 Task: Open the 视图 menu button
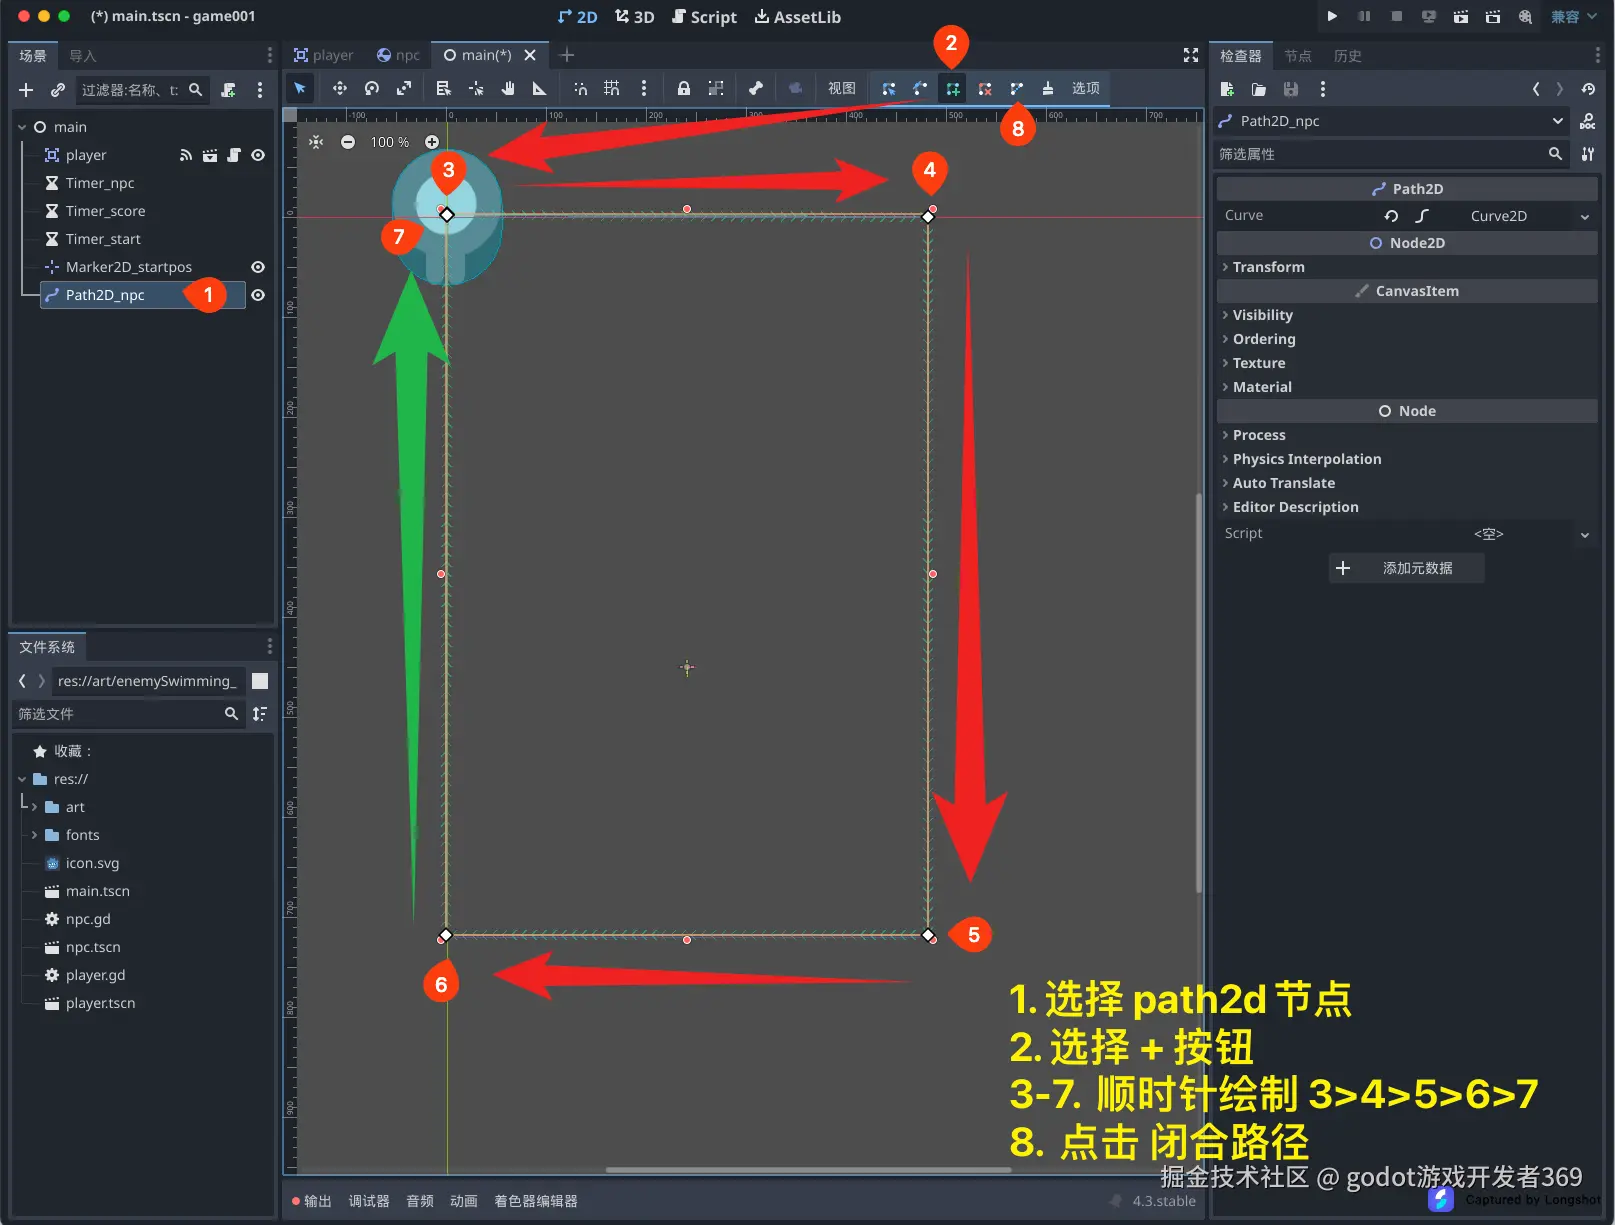[842, 88]
